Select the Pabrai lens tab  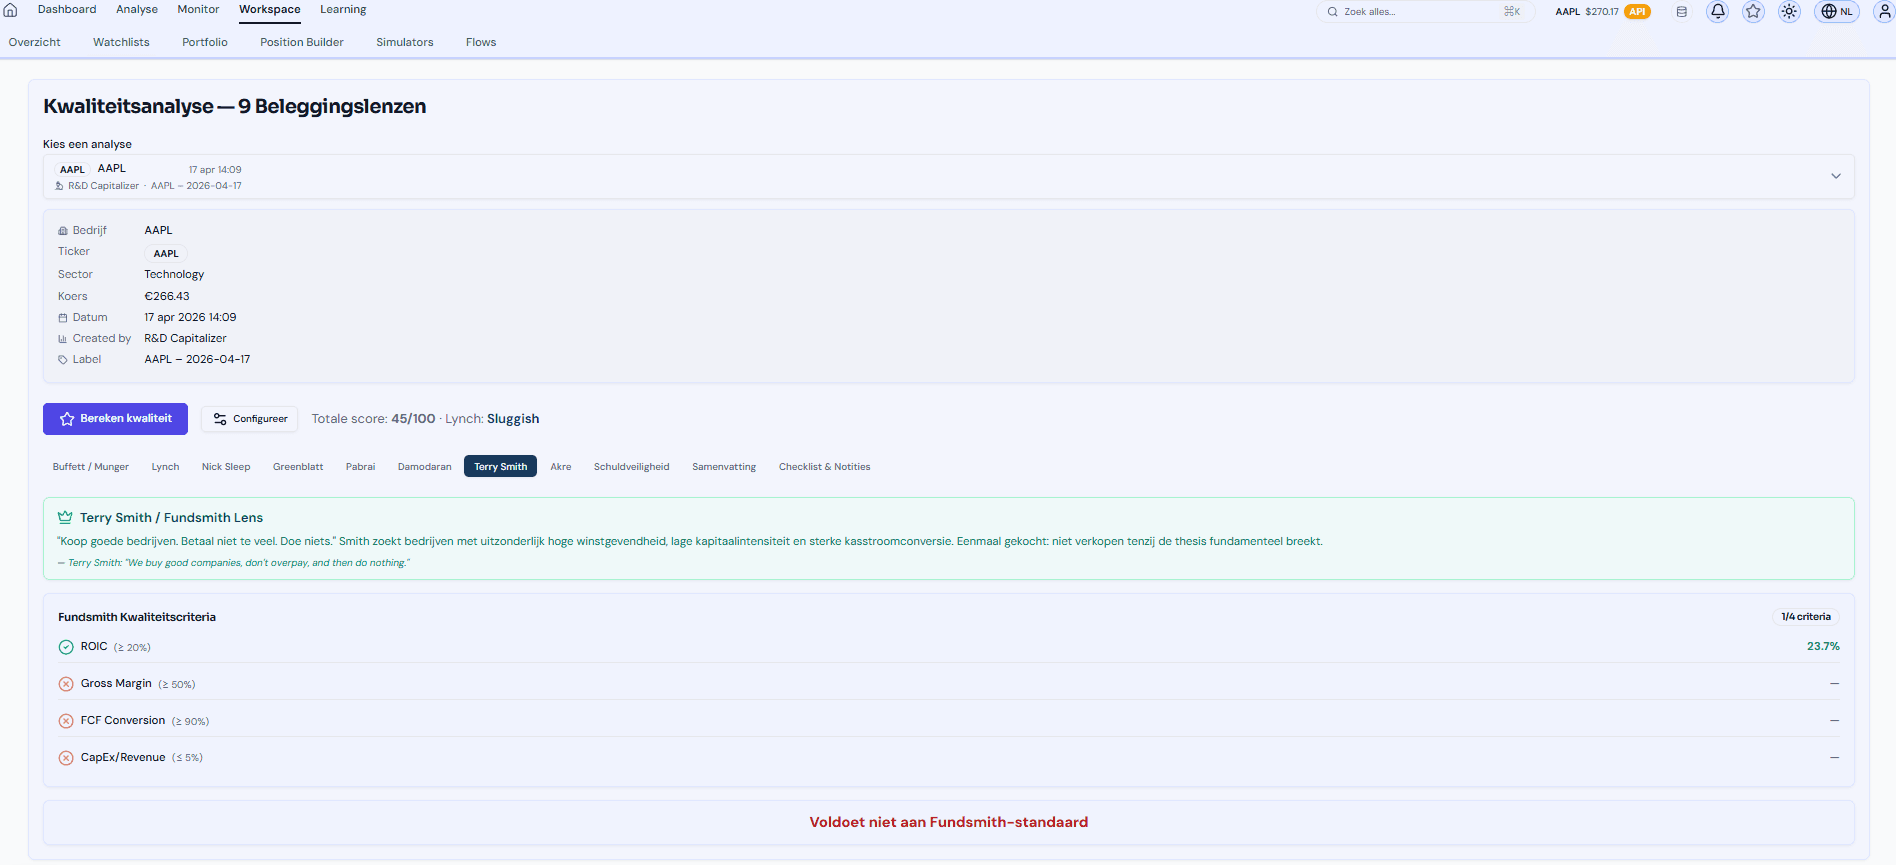pyautogui.click(x=360, y=467)
